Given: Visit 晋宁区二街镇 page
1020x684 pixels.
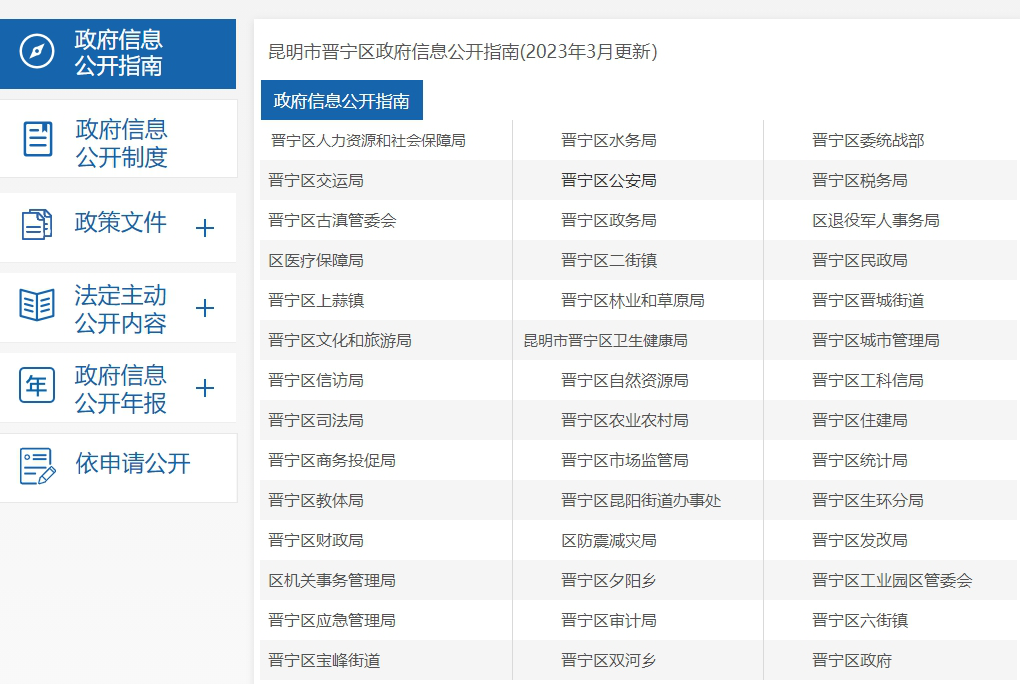Looking at the screenshot, I should click(x=609, y=260).
